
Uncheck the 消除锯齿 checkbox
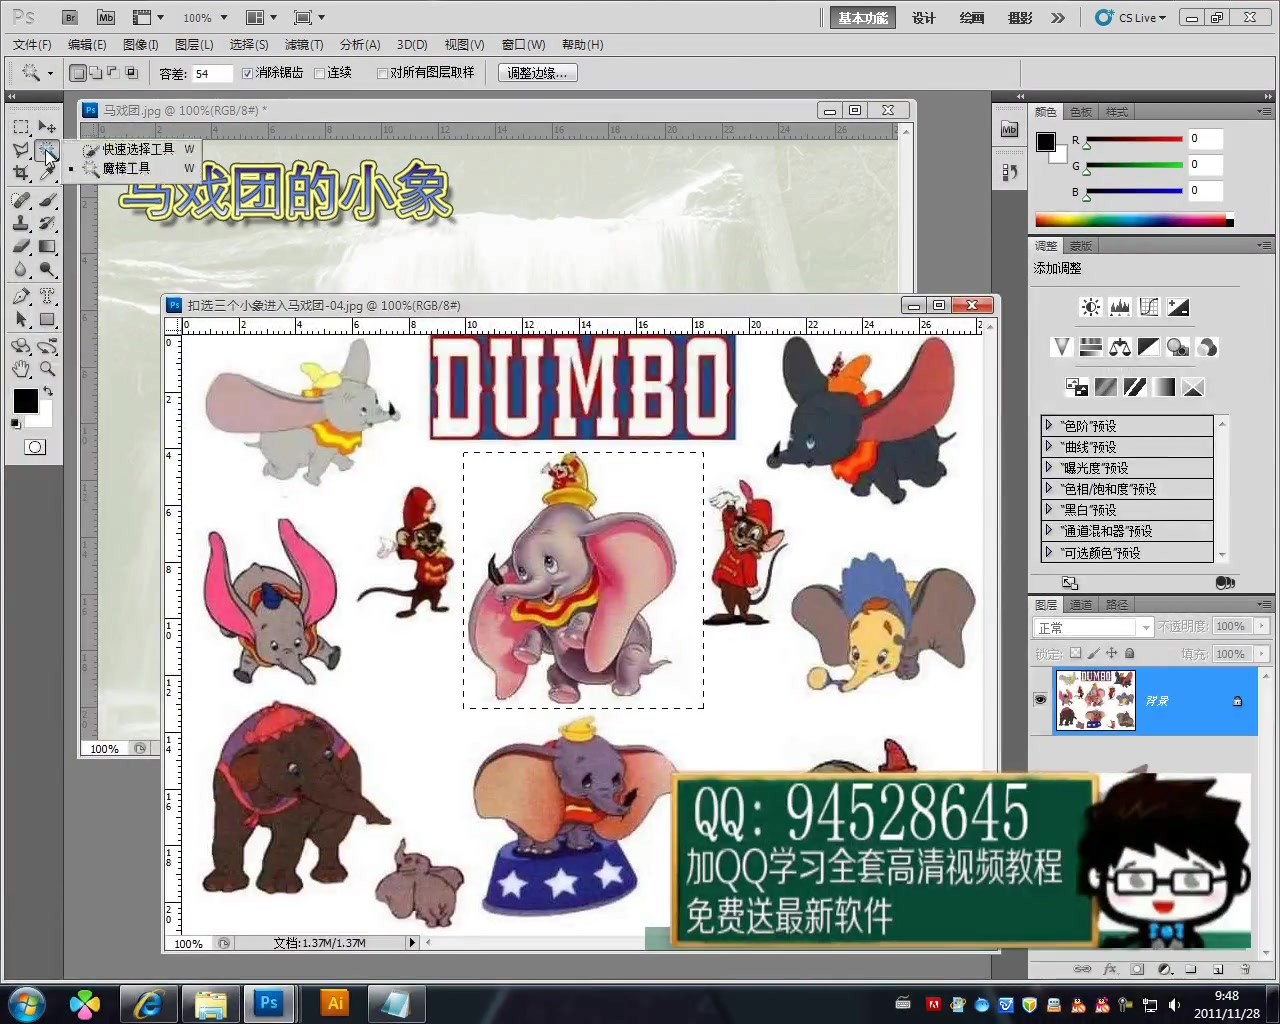click(247, 72)
